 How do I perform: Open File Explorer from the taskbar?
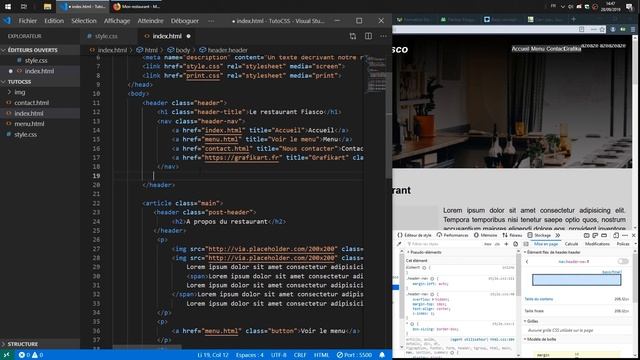pos(47,7)
